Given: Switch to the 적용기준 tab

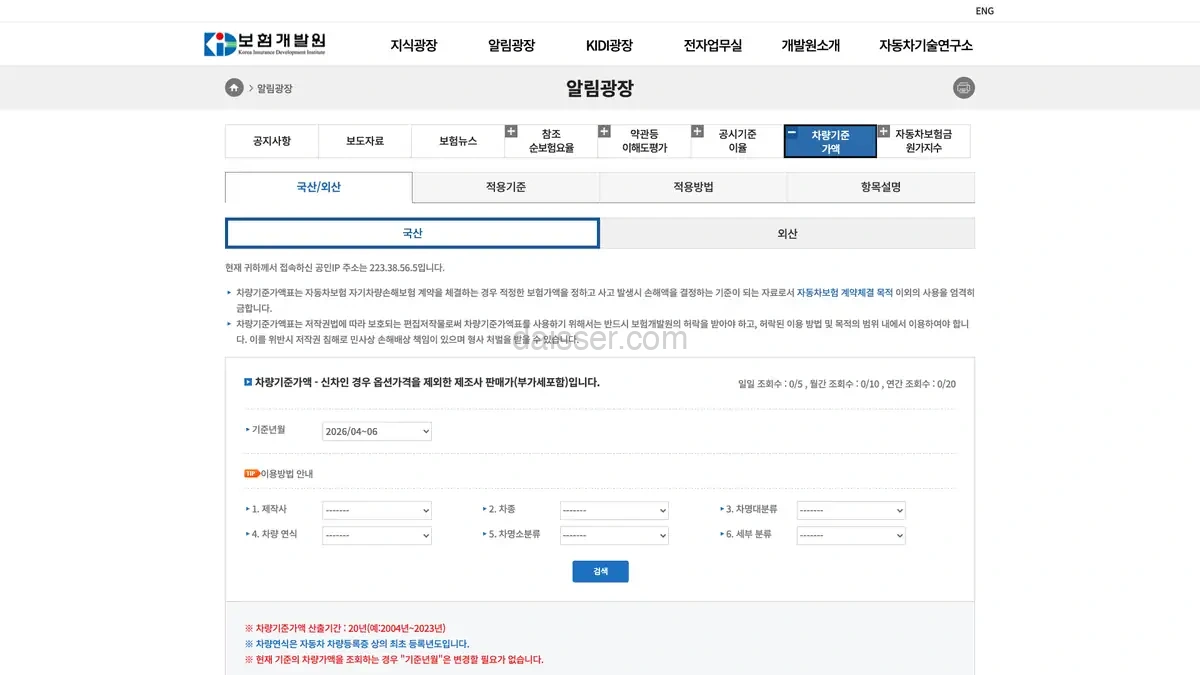Looking at the screenshot, I should (506, 187).
